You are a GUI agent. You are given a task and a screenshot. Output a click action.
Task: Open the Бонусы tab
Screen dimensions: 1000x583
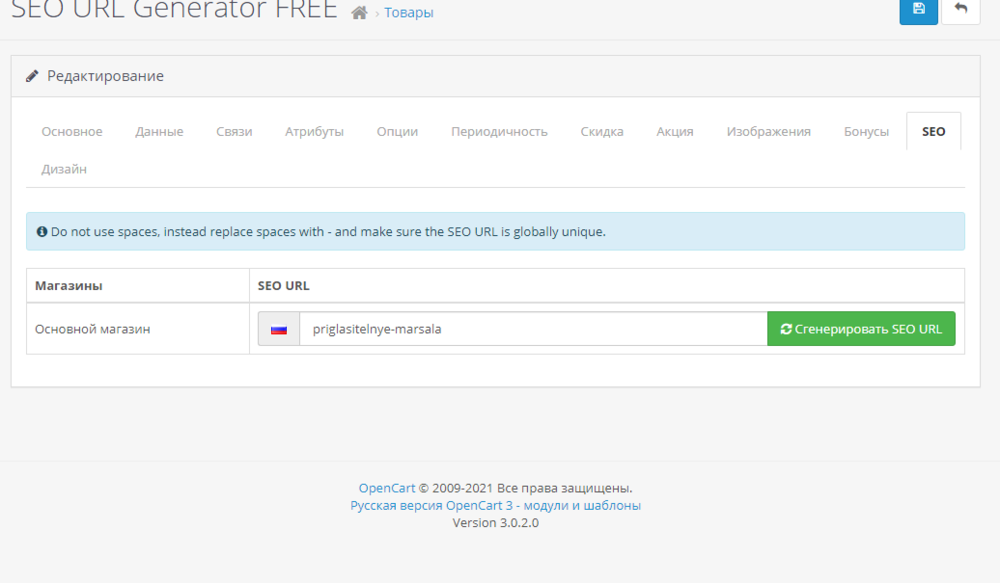(x=866, y=131)
